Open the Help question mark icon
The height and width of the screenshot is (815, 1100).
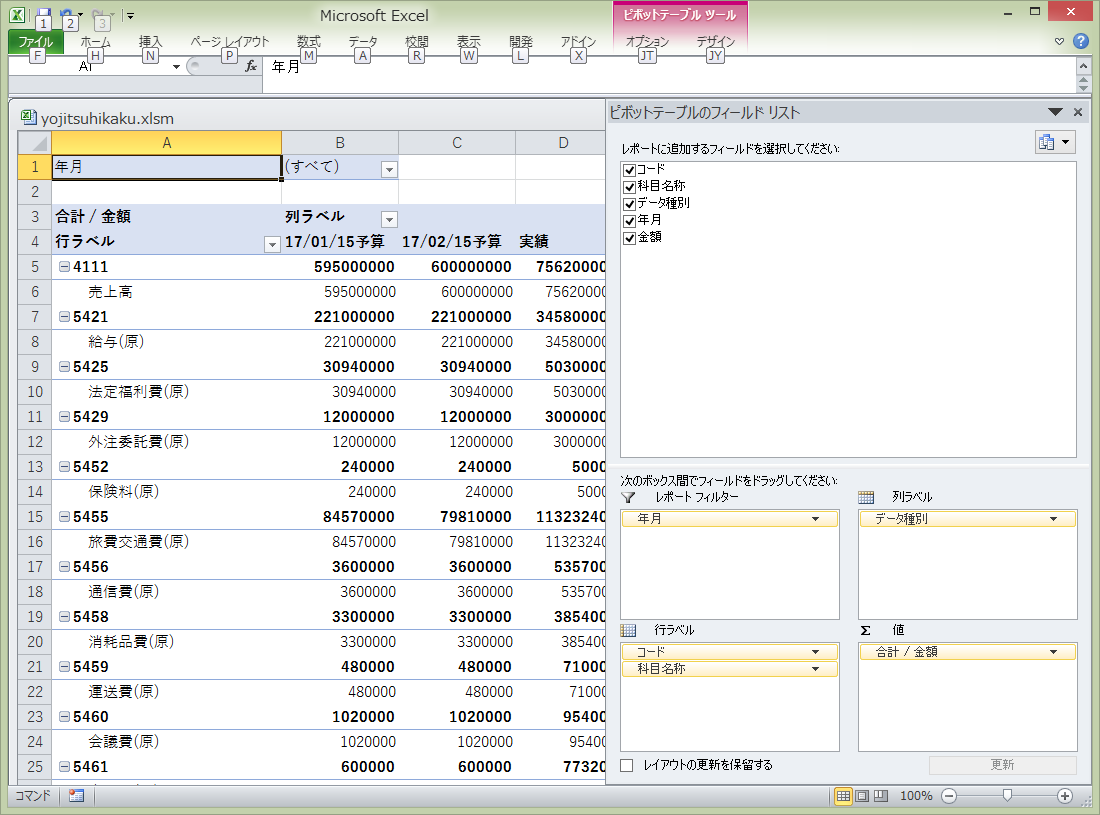pos(1080,42)
